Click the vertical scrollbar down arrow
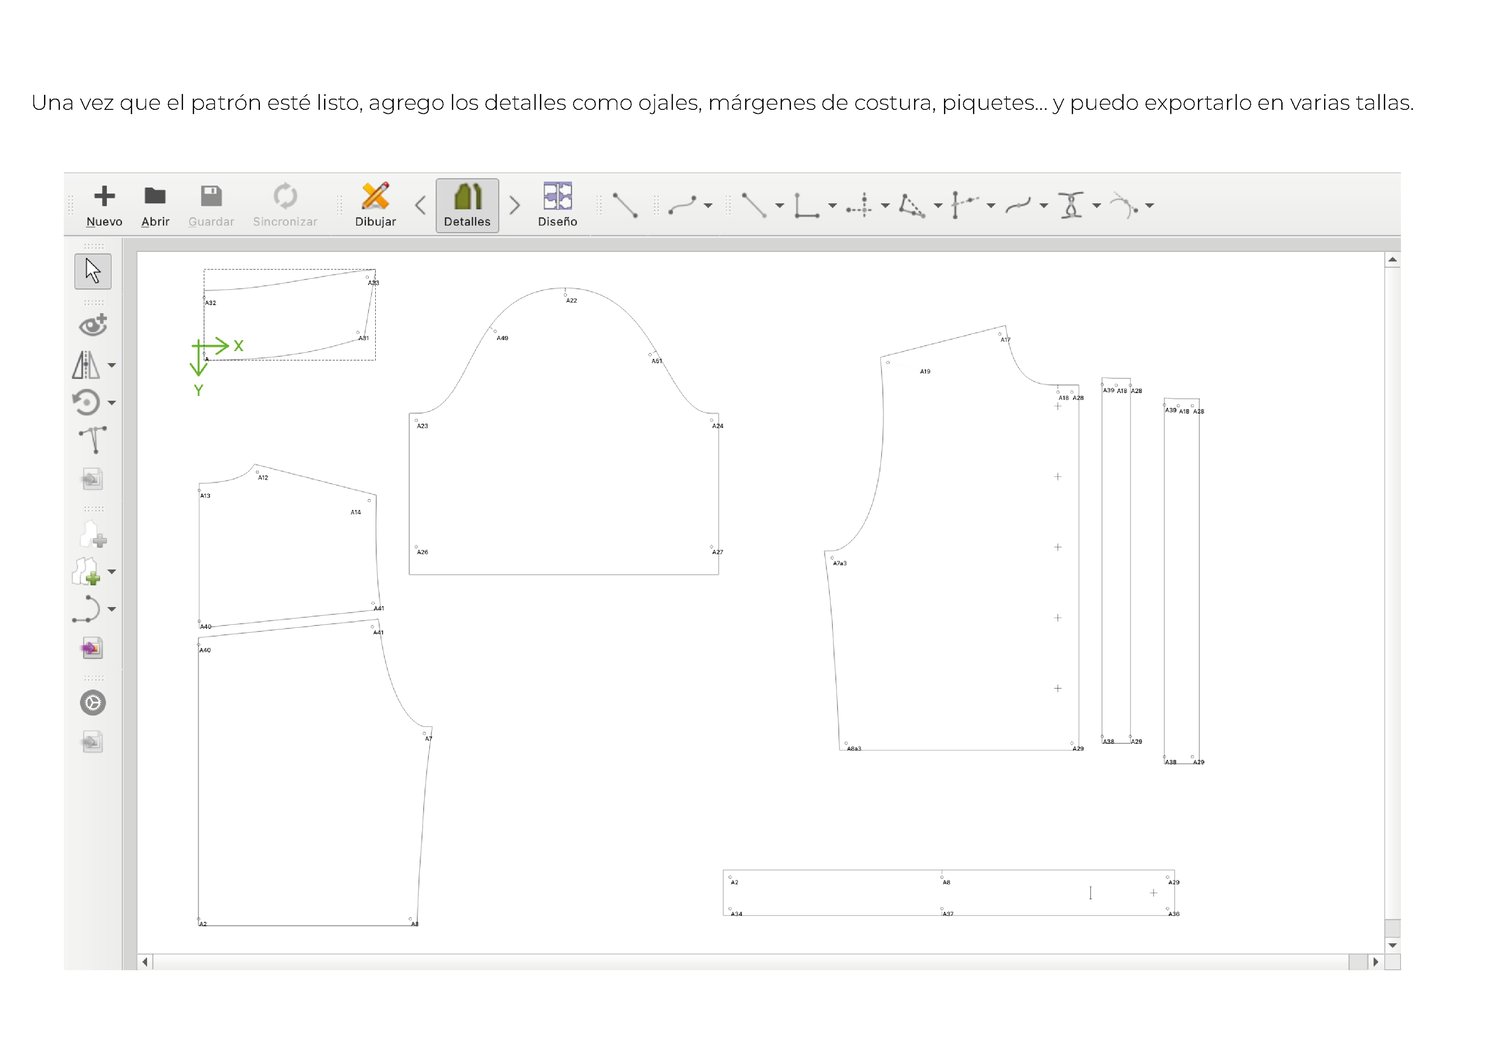 click(x=1392, y=945)
